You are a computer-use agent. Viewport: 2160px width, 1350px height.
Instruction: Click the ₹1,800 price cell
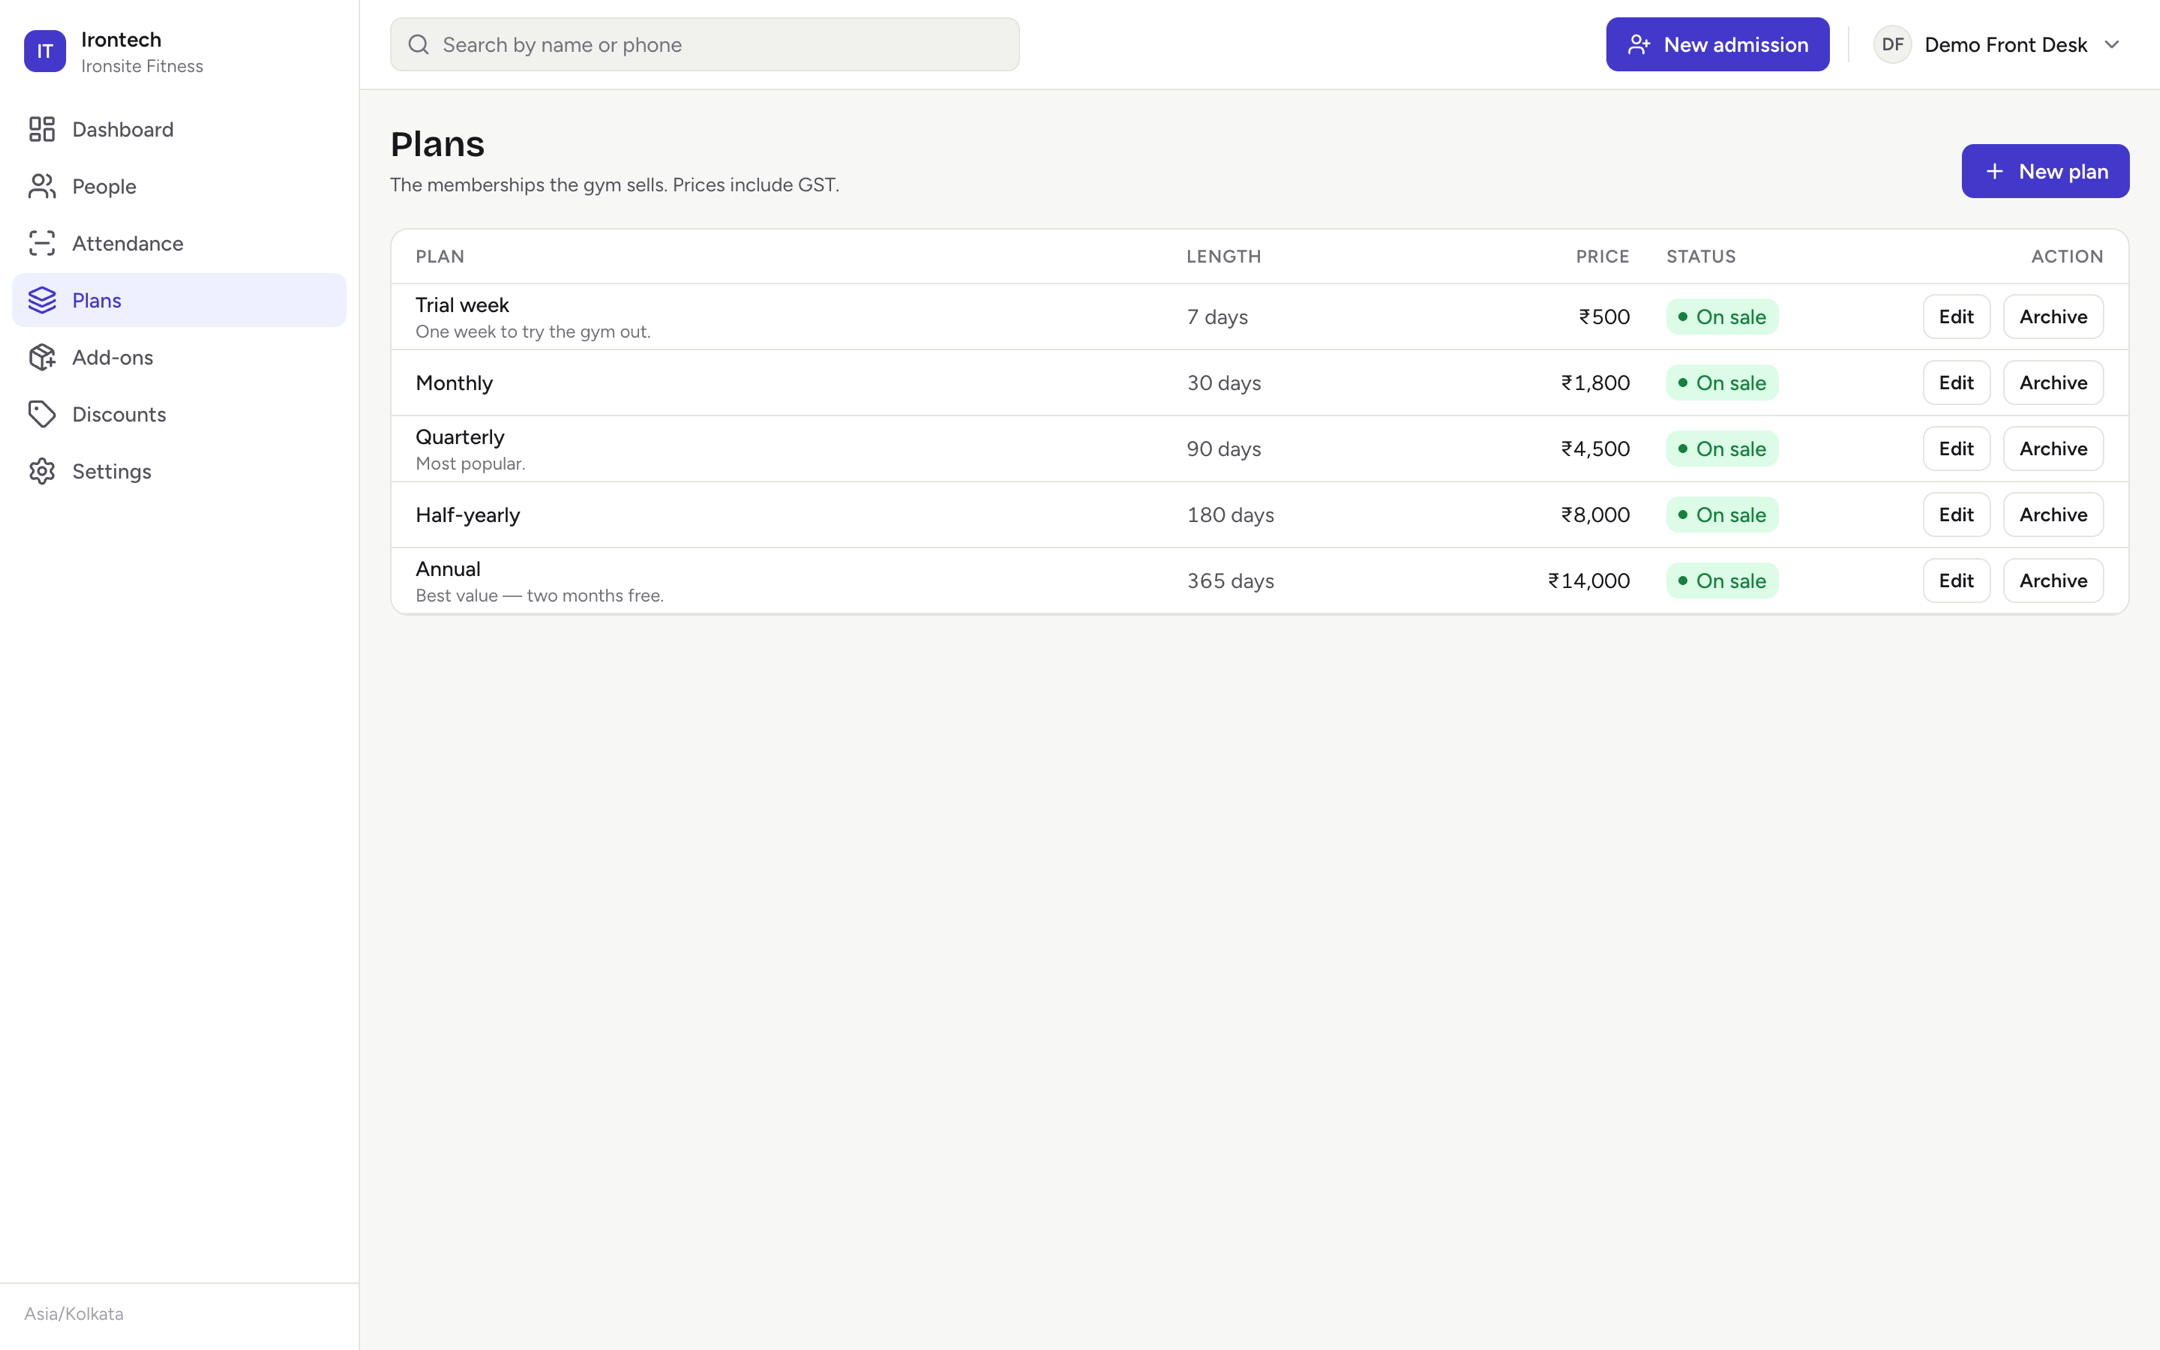tap(1595, 383)
